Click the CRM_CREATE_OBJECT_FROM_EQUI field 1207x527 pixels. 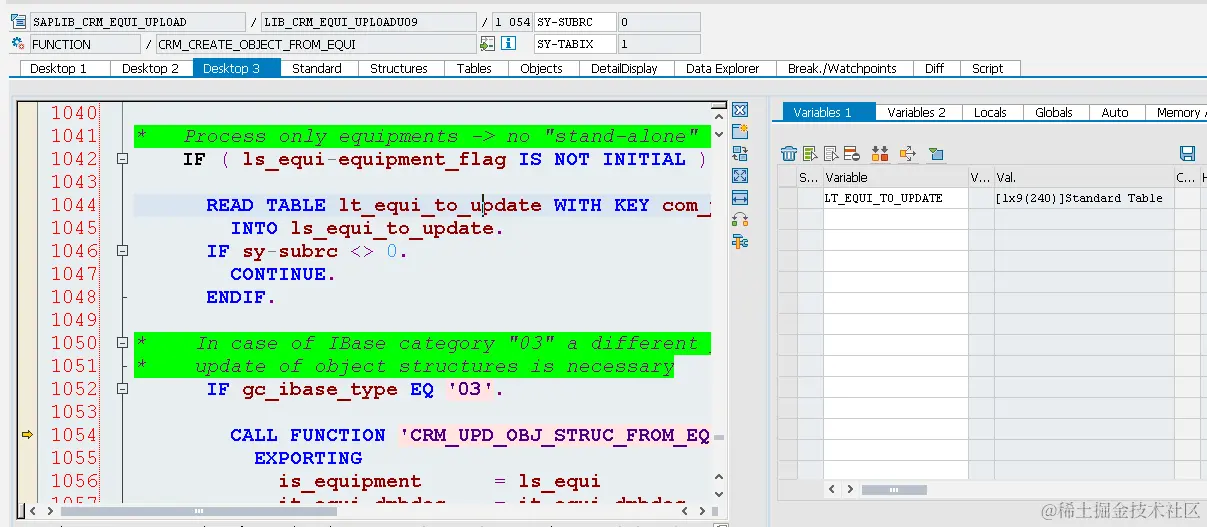(x=316, y=44)
